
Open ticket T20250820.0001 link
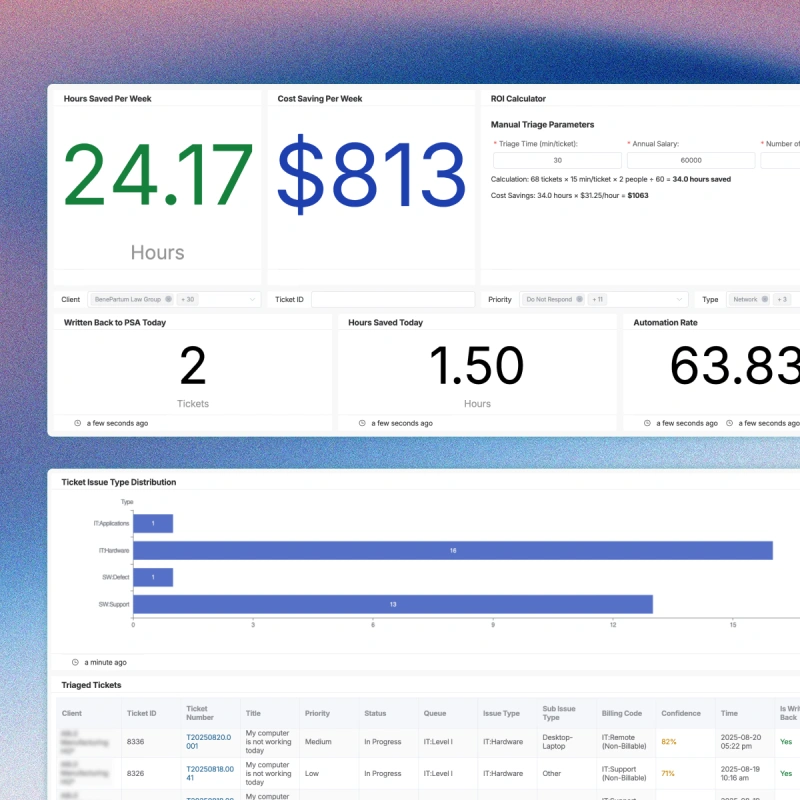coord(207,742)
